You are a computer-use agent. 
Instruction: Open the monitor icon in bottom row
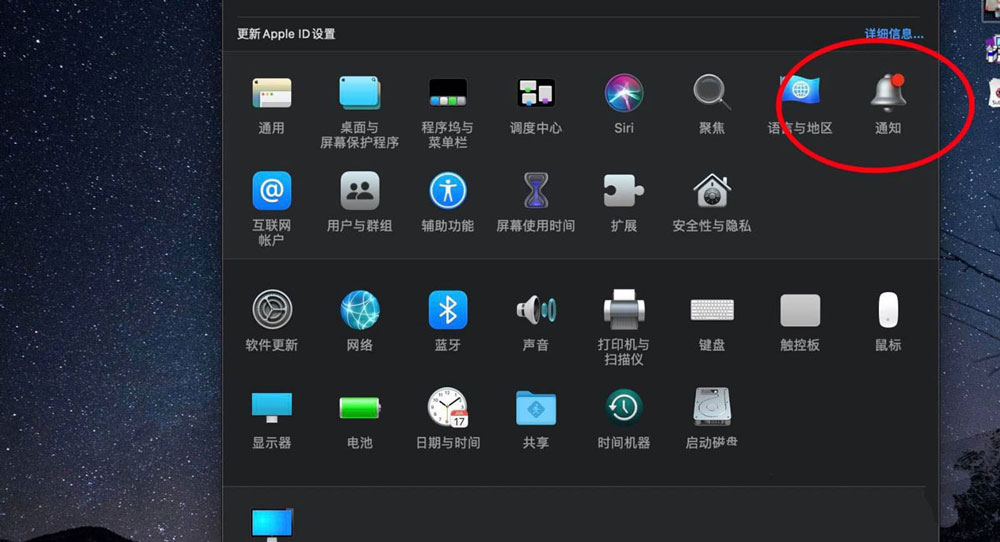(272, 524)
